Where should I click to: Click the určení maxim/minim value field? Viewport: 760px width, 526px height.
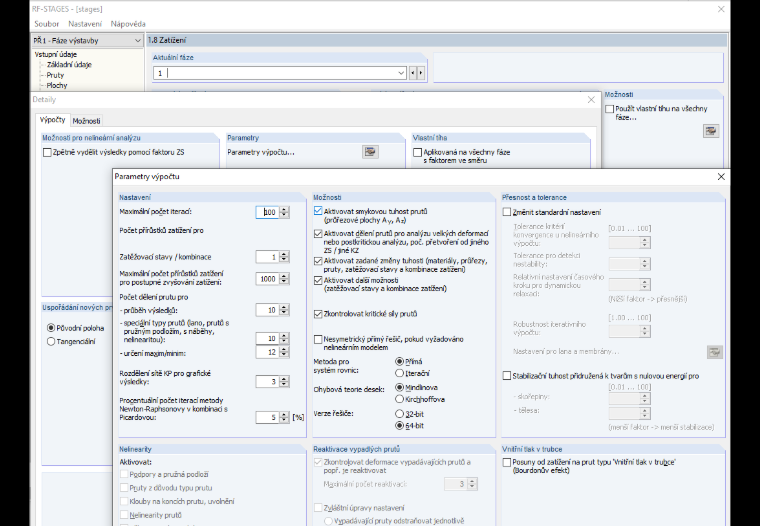tap(268, 352)
